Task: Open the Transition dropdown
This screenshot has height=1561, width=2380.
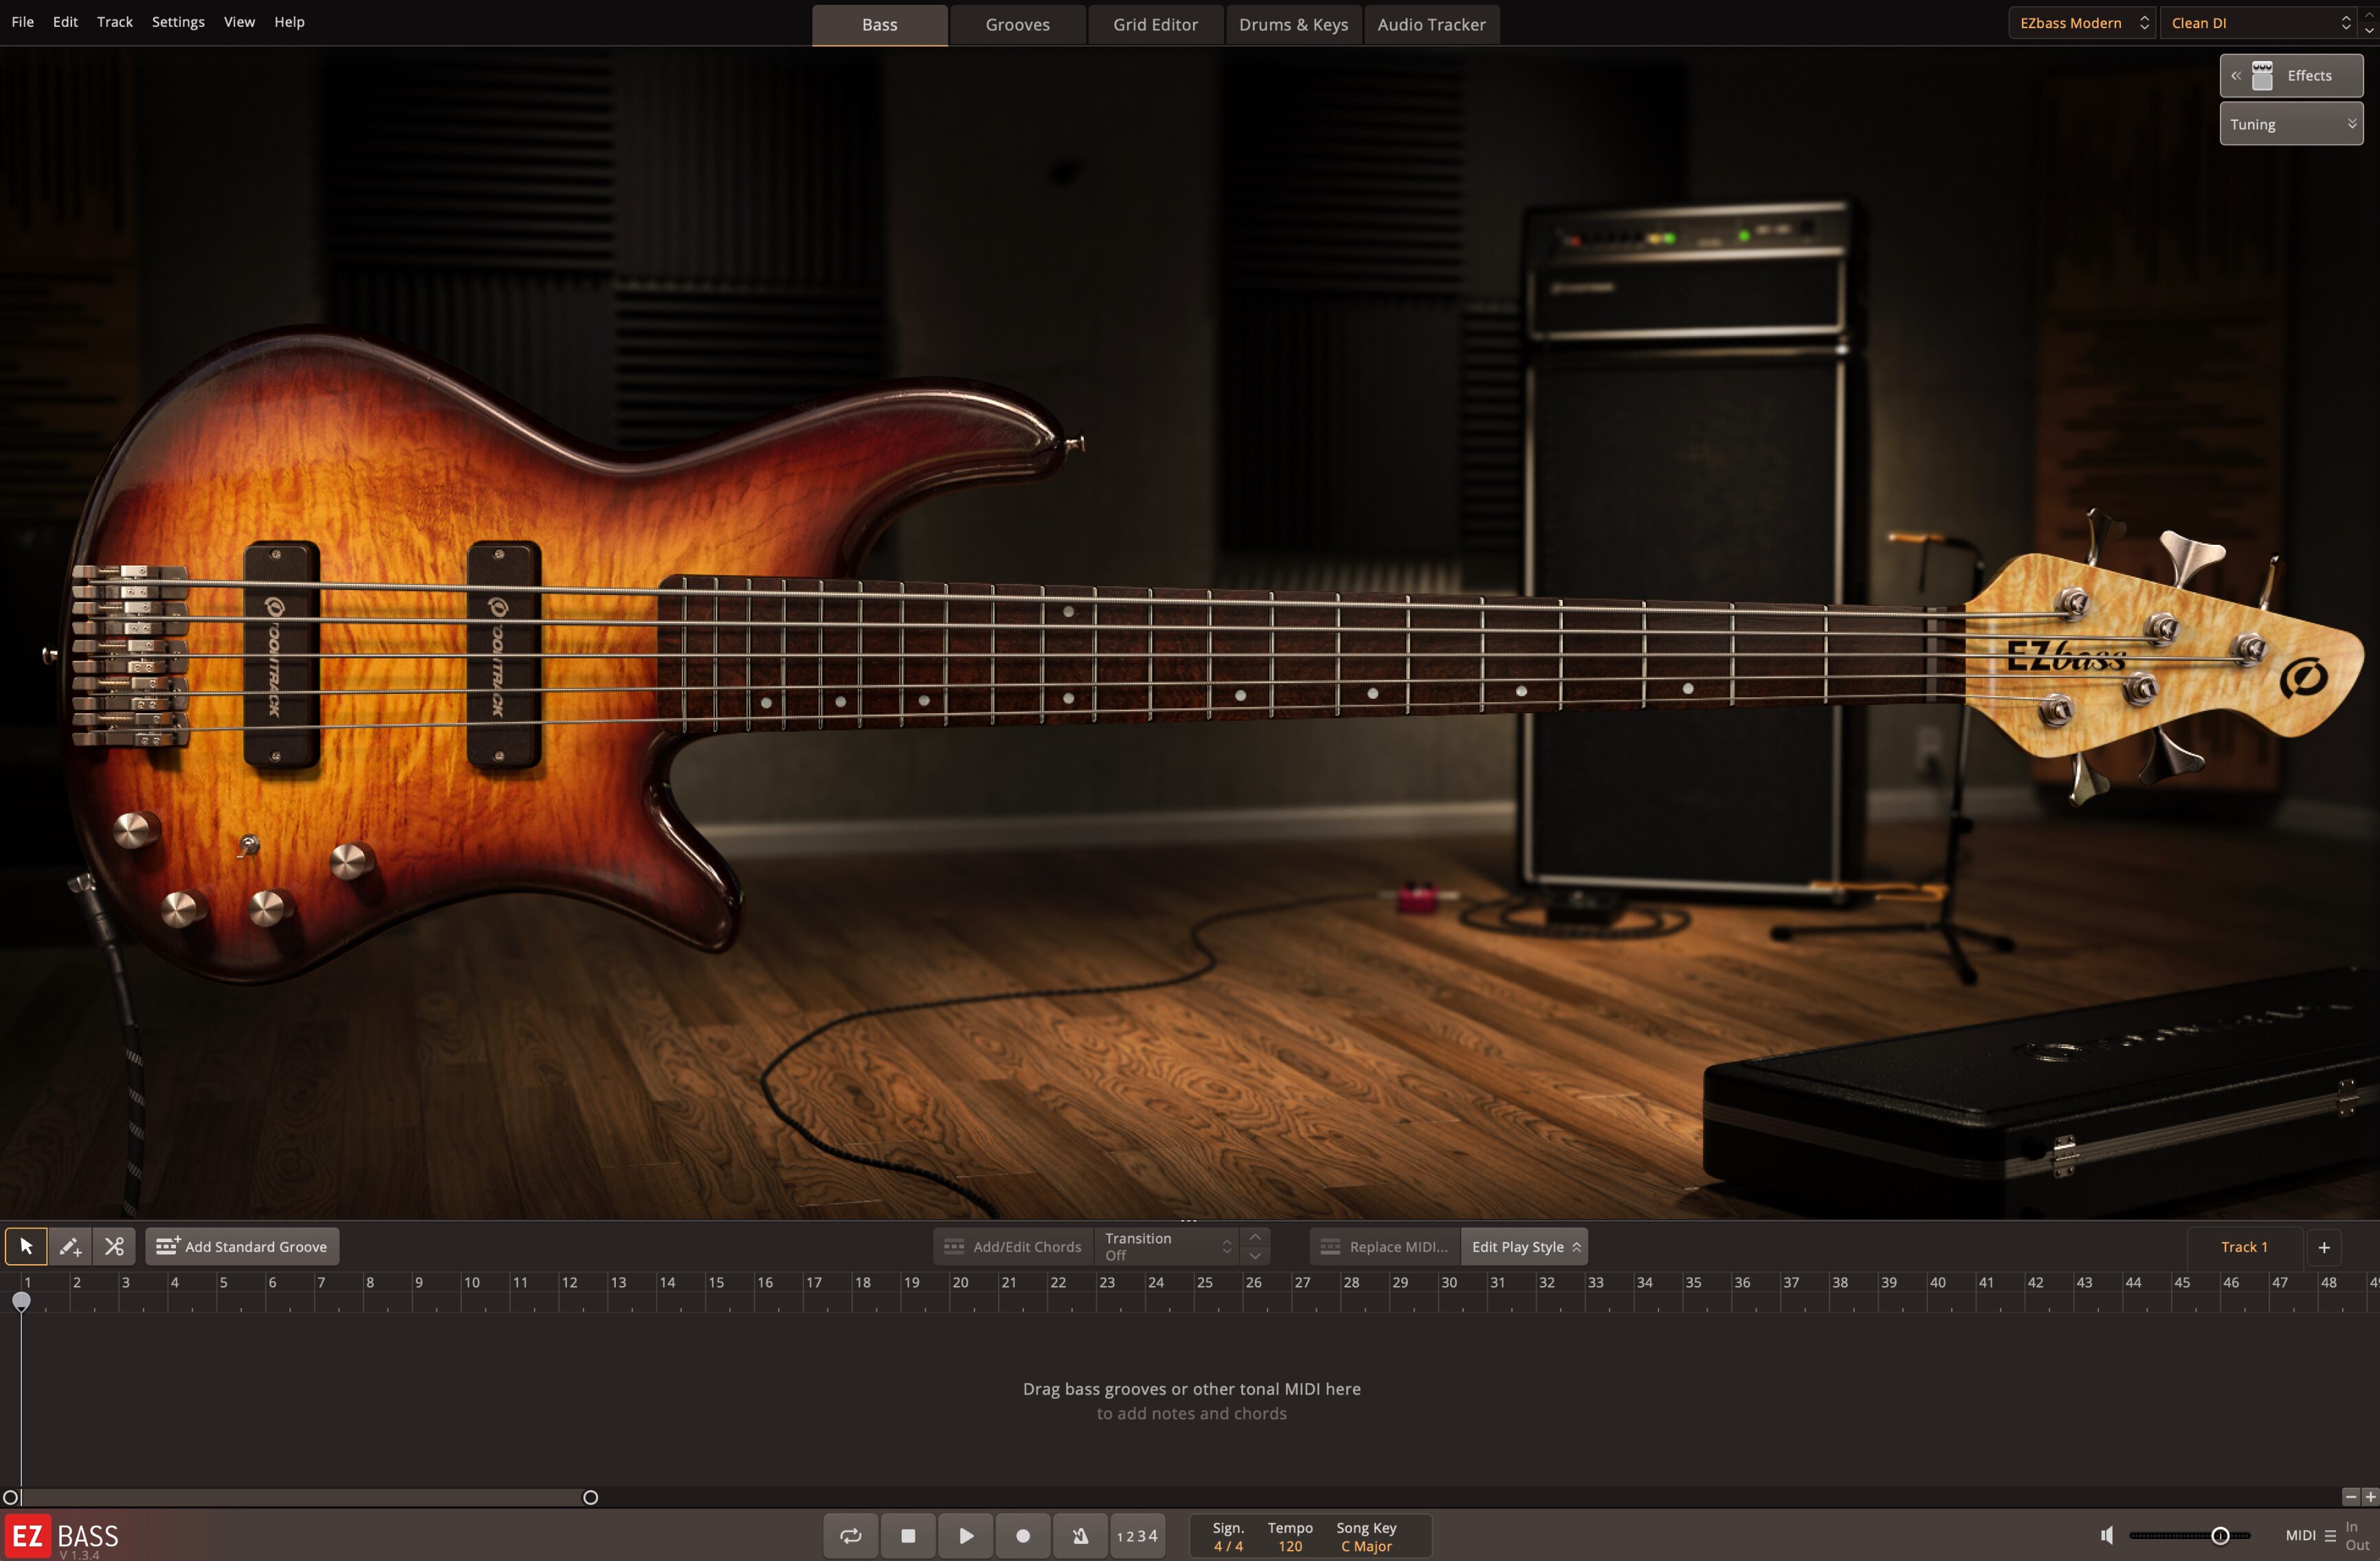Action: tap(1166, 1246)
